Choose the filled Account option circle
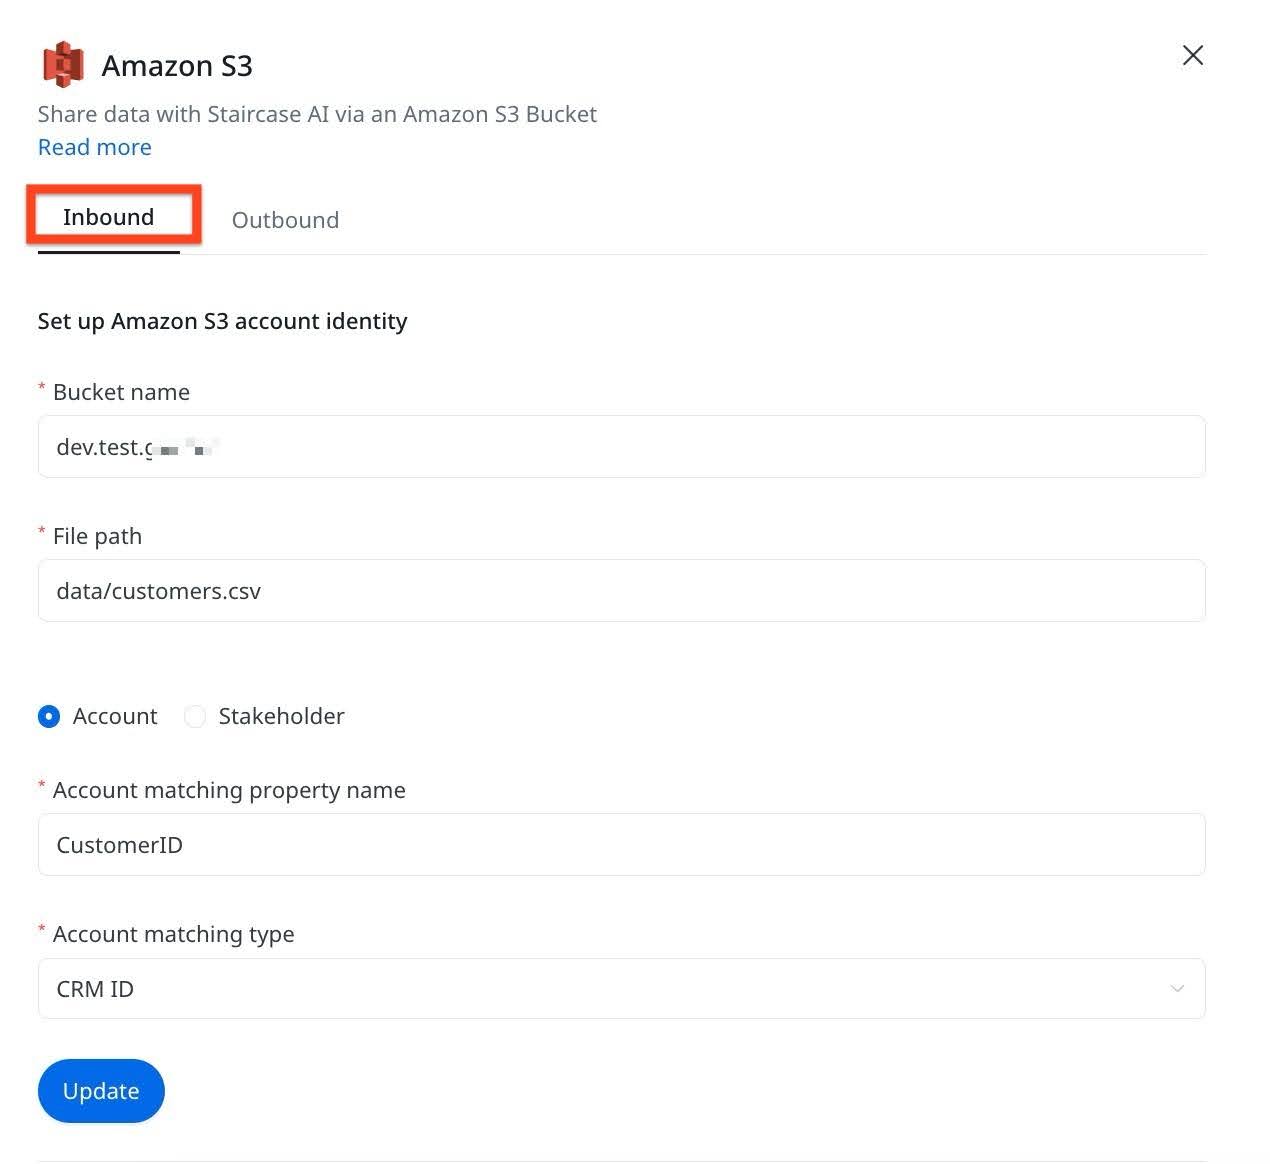Image resolution: width=1270 pixels, height=1164 pixels. 49,716
